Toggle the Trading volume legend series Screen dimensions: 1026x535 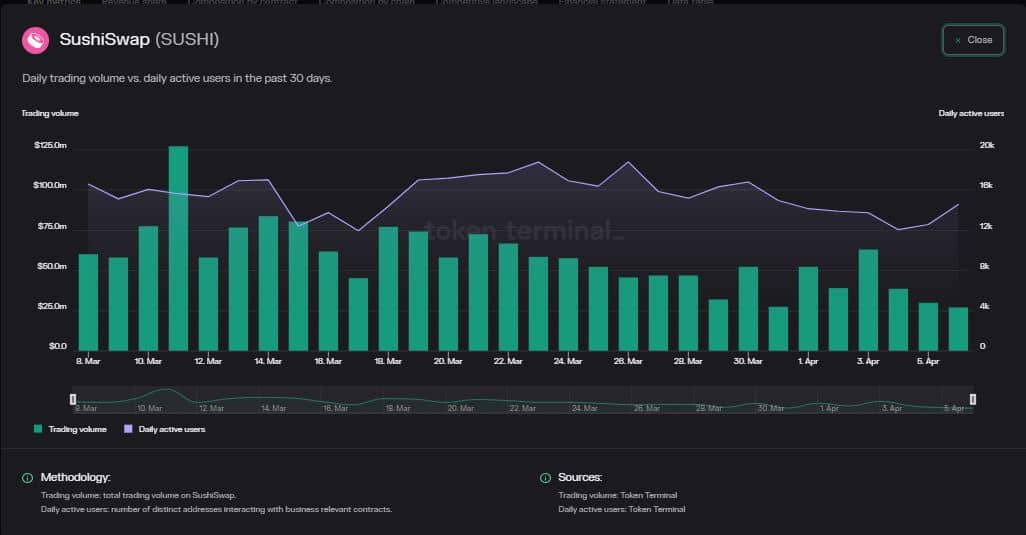point(70,429)
